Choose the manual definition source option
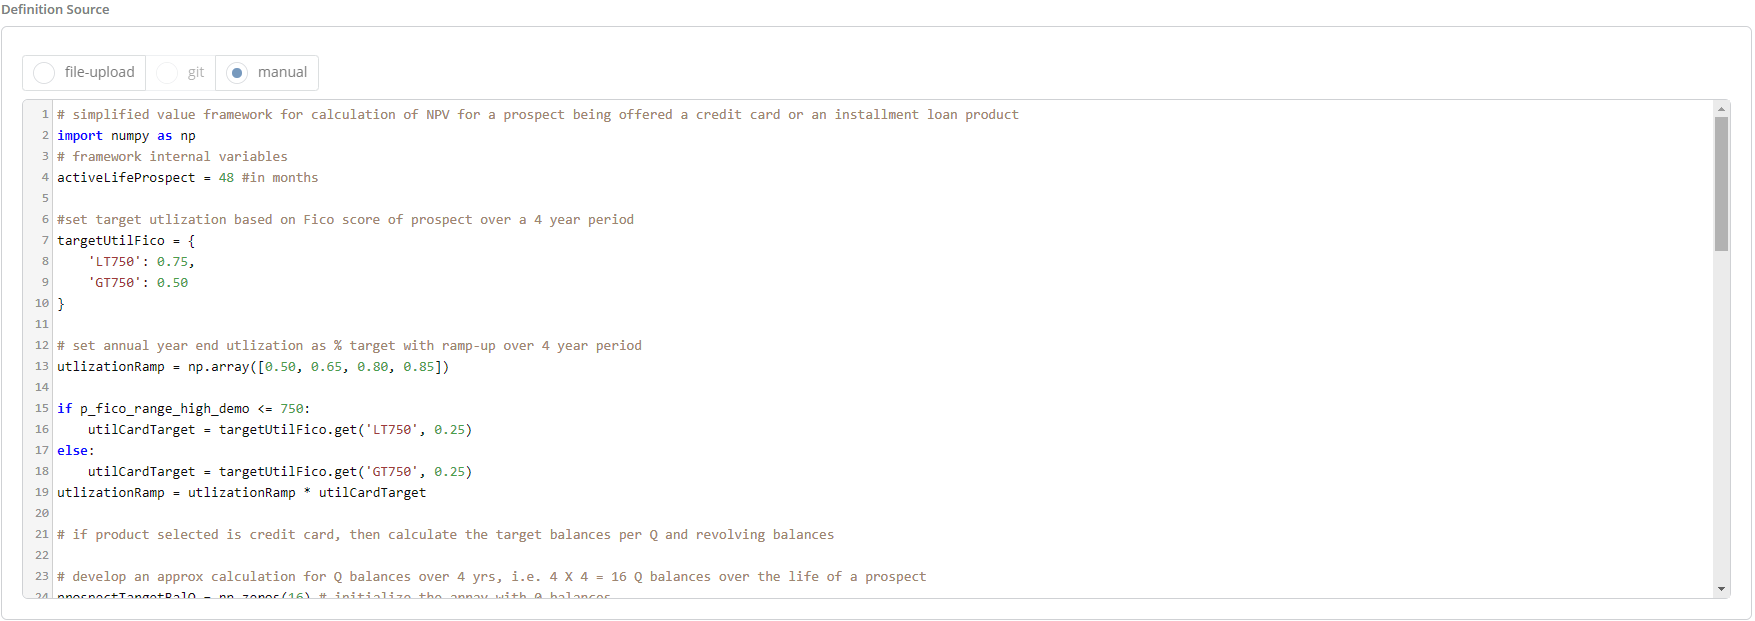This screenshot has height=621, width=1755. [x=237, y=73]
